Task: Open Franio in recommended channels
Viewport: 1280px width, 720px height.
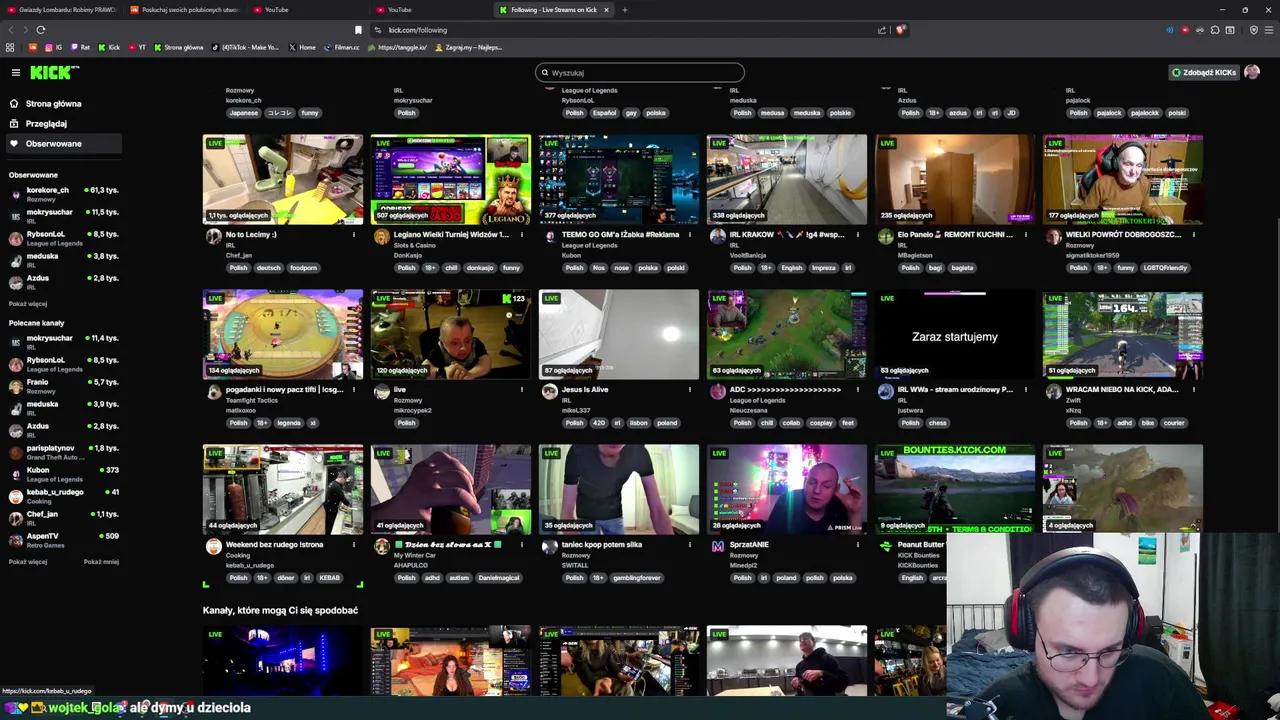Action: tap(62, 386)
